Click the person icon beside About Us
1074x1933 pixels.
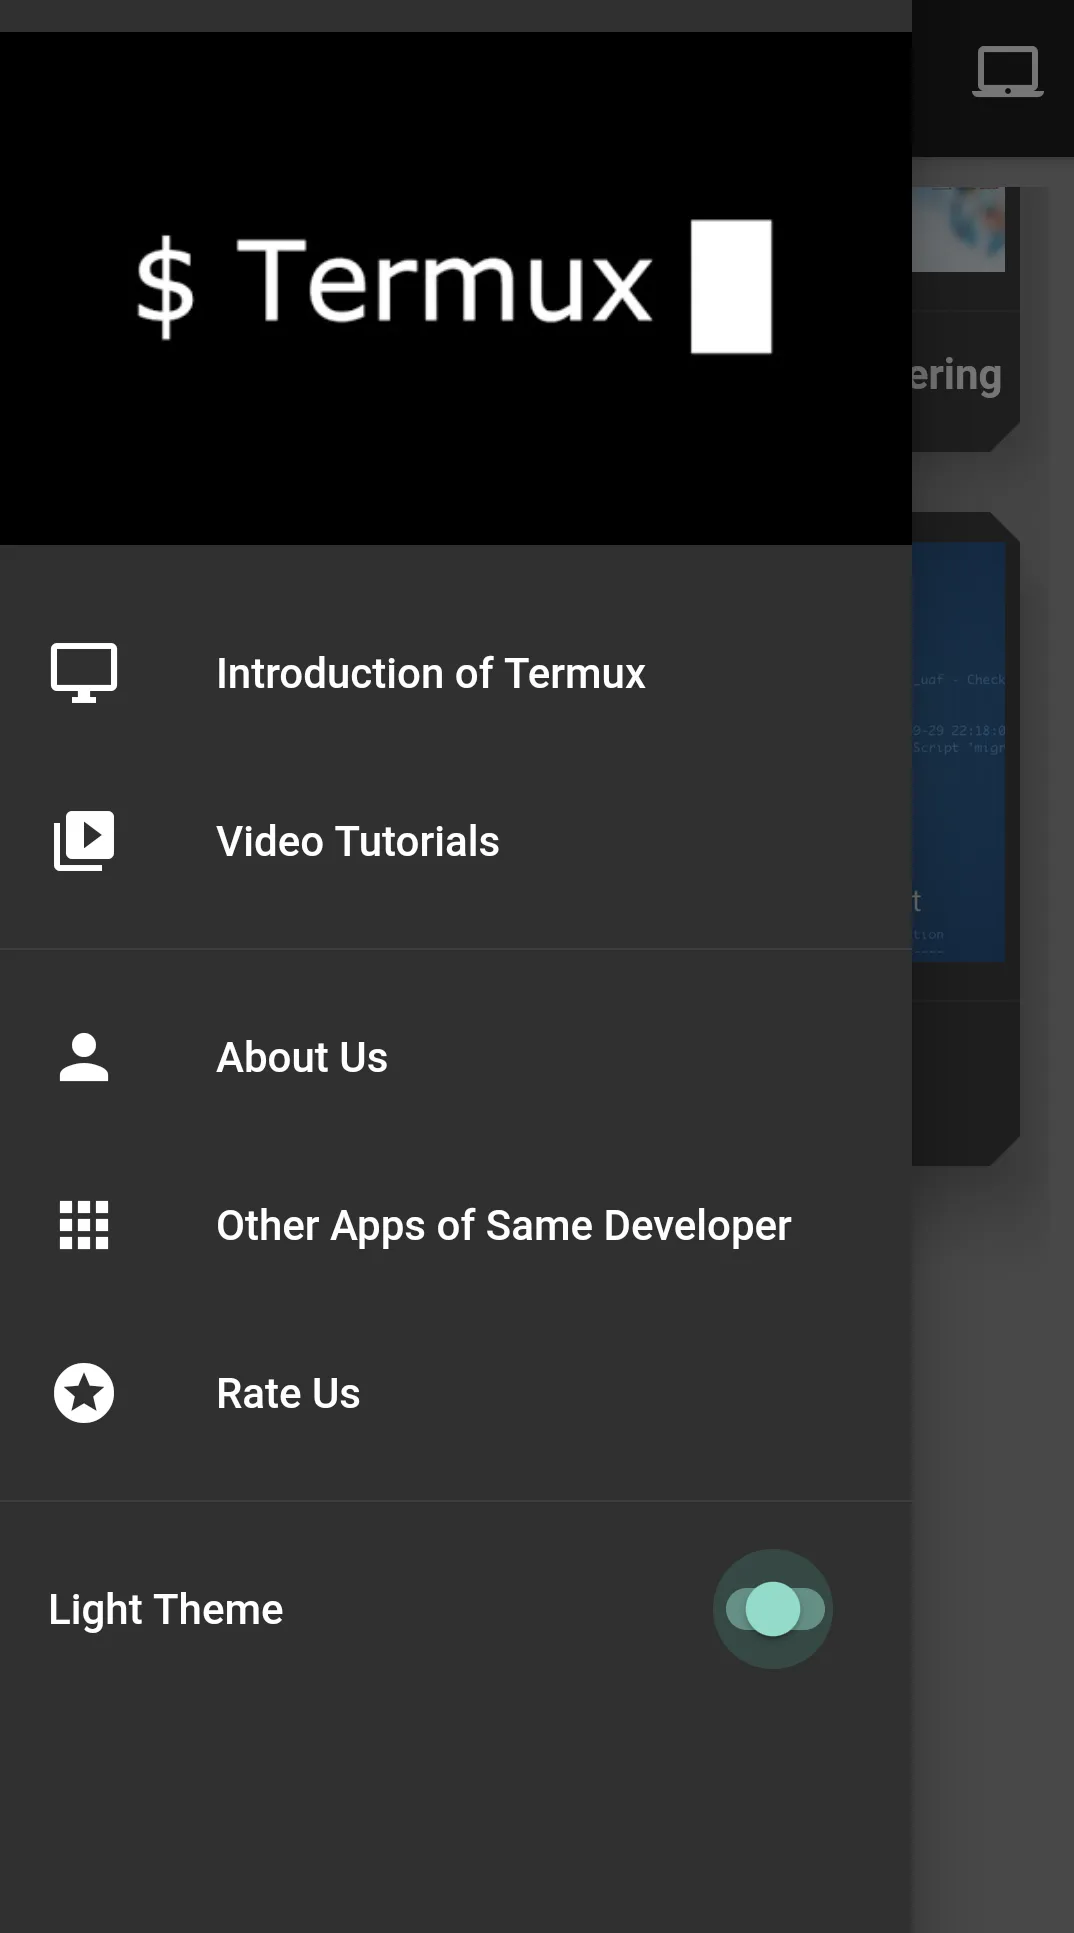tap(84, 1057)
